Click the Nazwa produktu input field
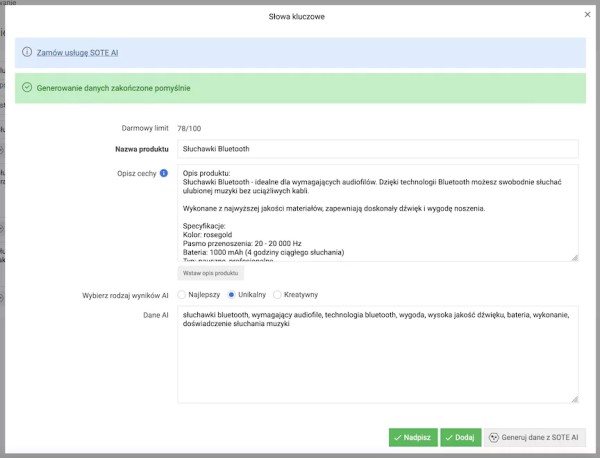This screenshot has height=458, width=600. pos(377,149)
